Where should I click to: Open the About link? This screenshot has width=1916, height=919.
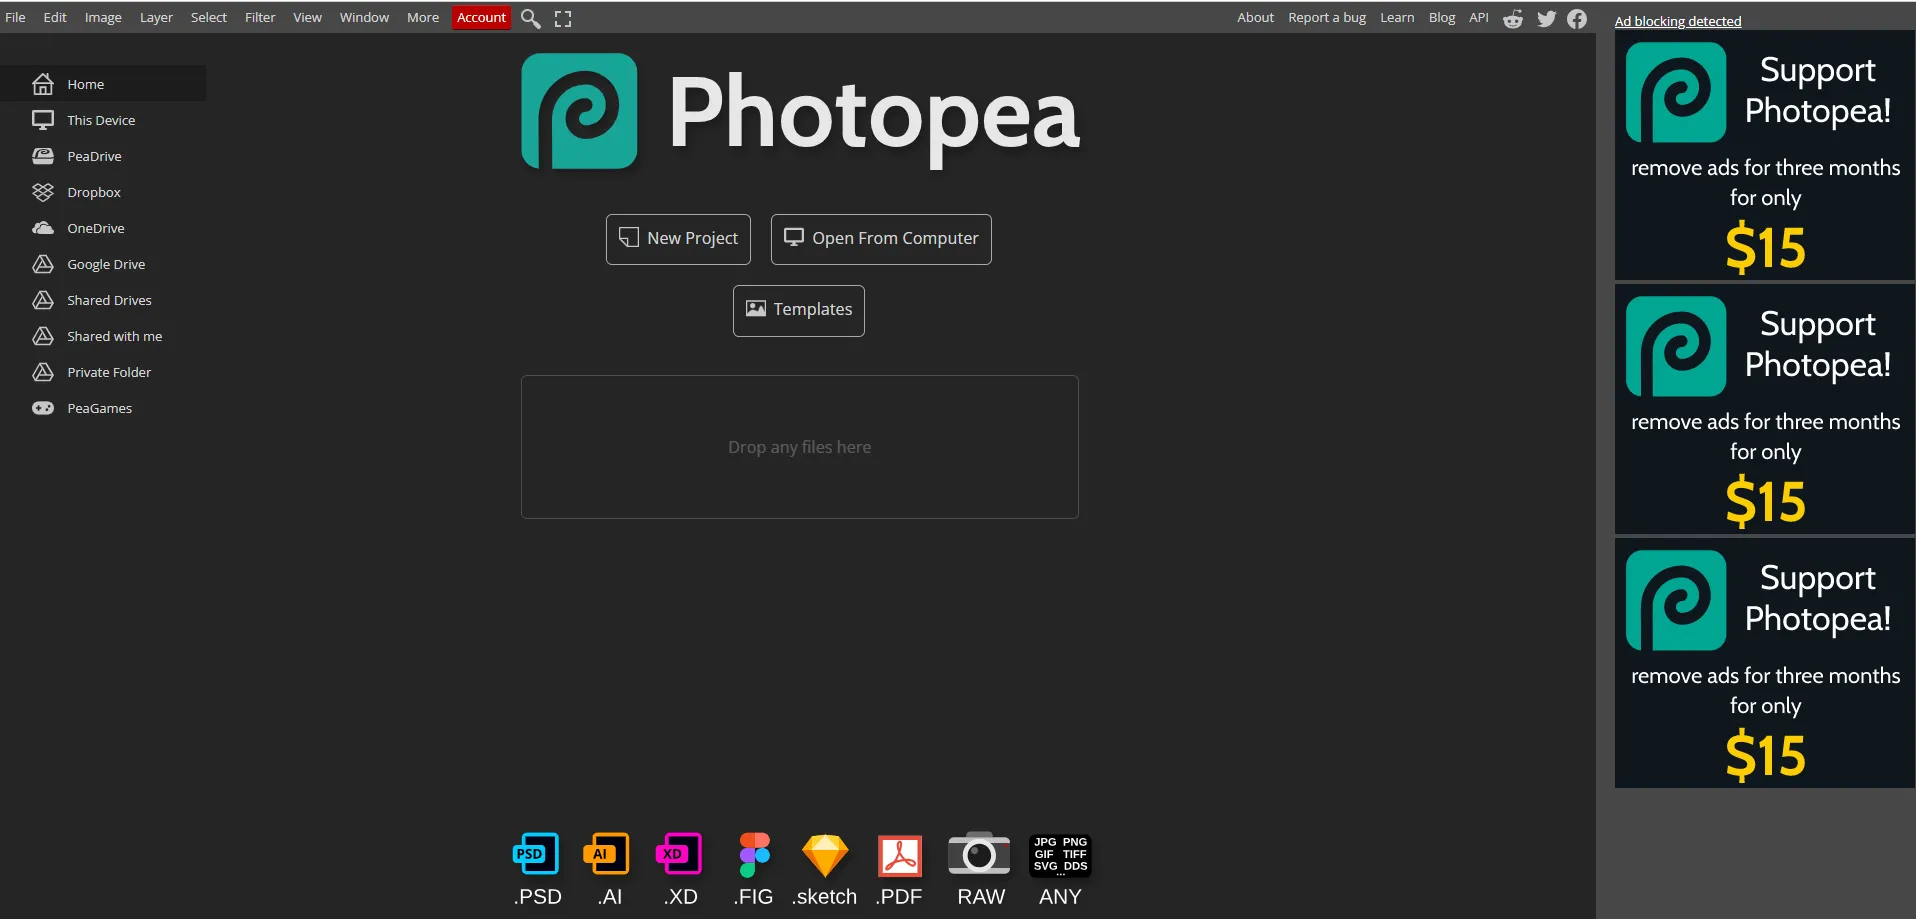point(1255,17)
